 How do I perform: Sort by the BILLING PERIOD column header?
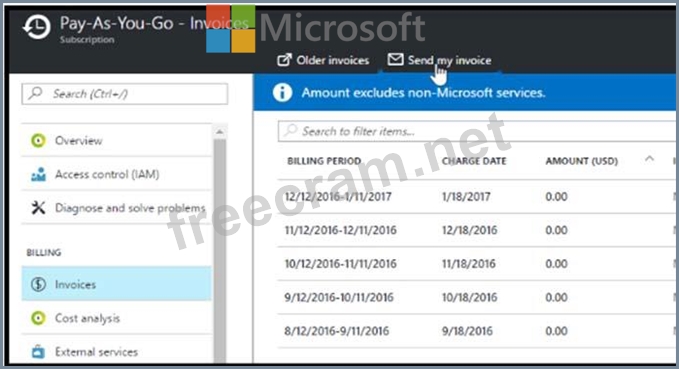(x=324, y=161)
